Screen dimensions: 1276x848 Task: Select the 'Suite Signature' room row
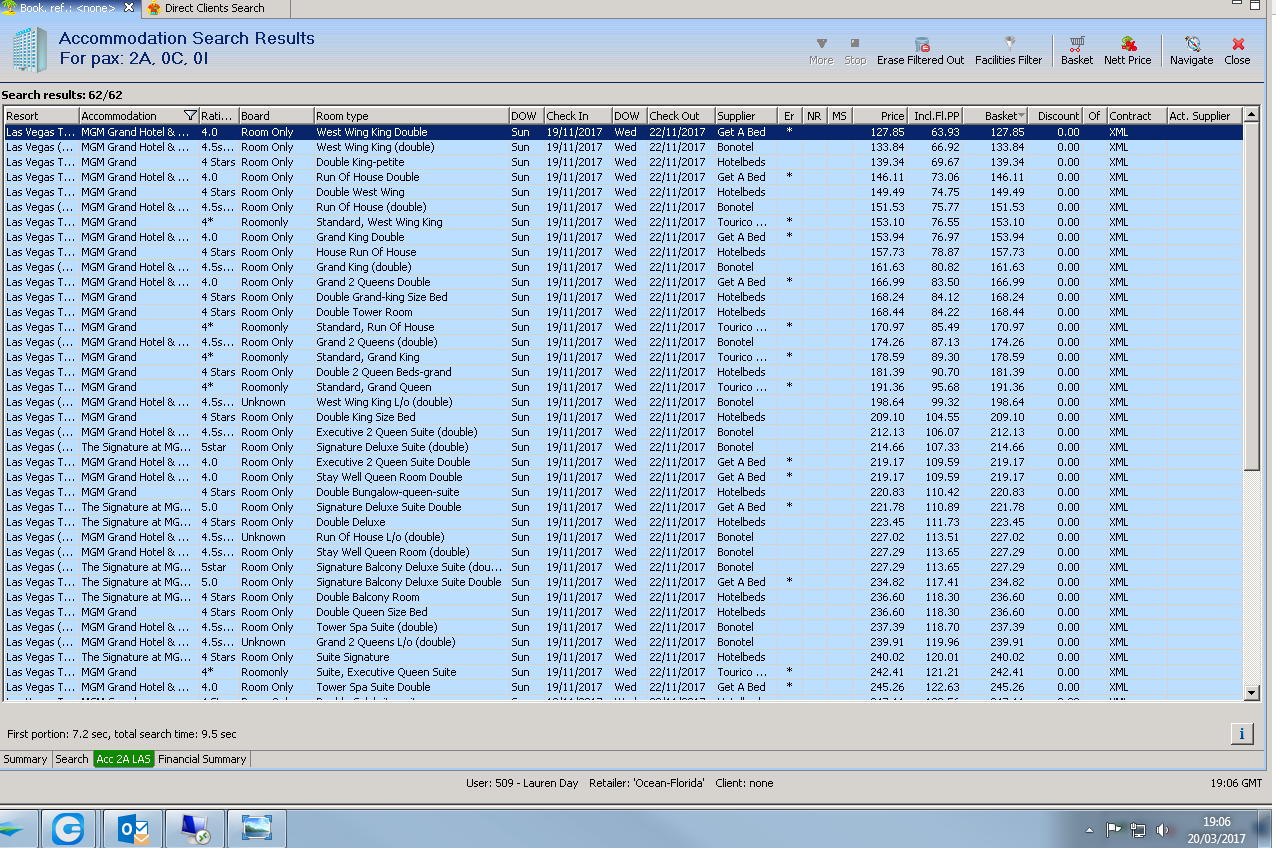tap(622, 657)
